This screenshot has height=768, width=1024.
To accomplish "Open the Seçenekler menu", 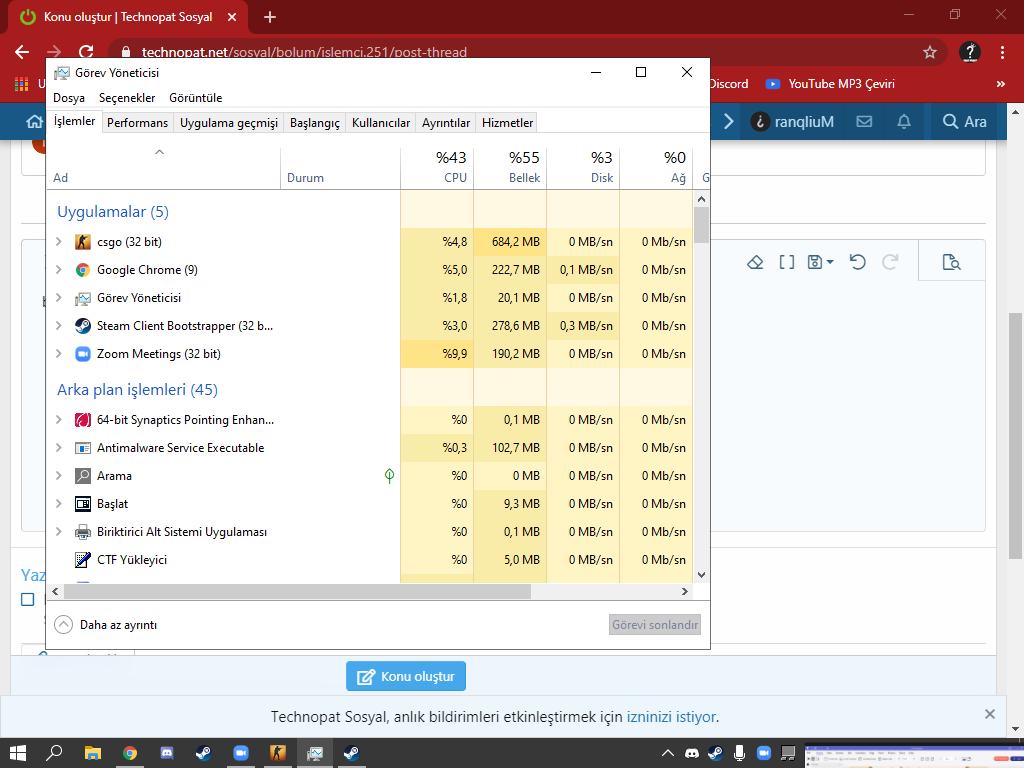I will pyautogui.click(x=127, y=98).
